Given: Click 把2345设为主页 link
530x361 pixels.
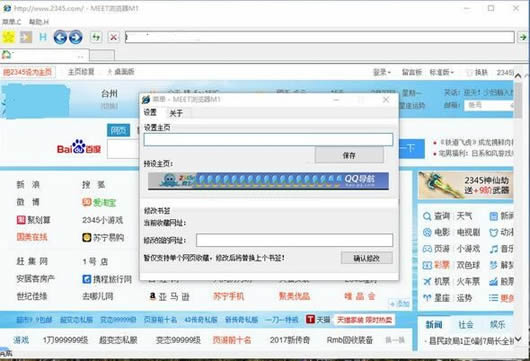Looking at the screenshot, I should pos(28,72).
